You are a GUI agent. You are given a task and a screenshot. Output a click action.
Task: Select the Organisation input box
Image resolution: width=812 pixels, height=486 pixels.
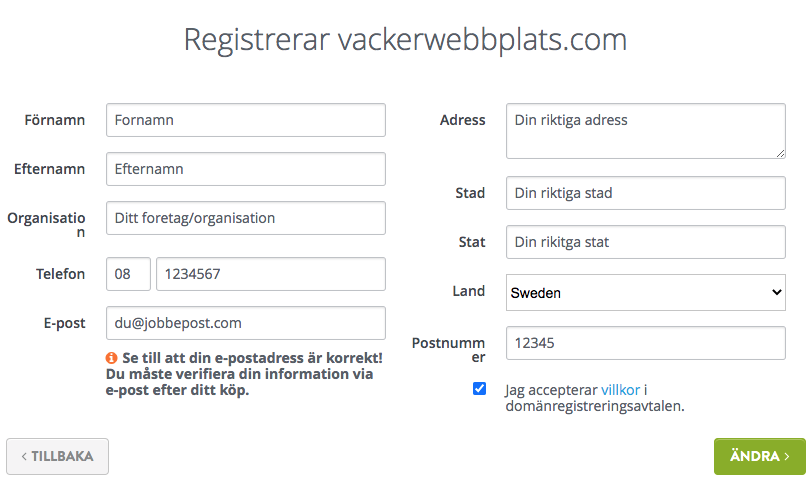tap(246, 218)
